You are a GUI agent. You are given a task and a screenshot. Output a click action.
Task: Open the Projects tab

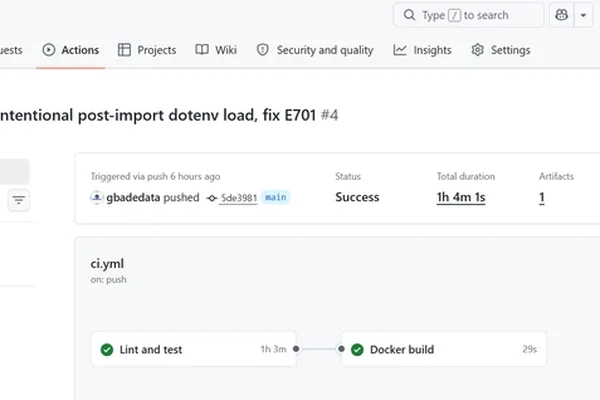click(147, 50)
